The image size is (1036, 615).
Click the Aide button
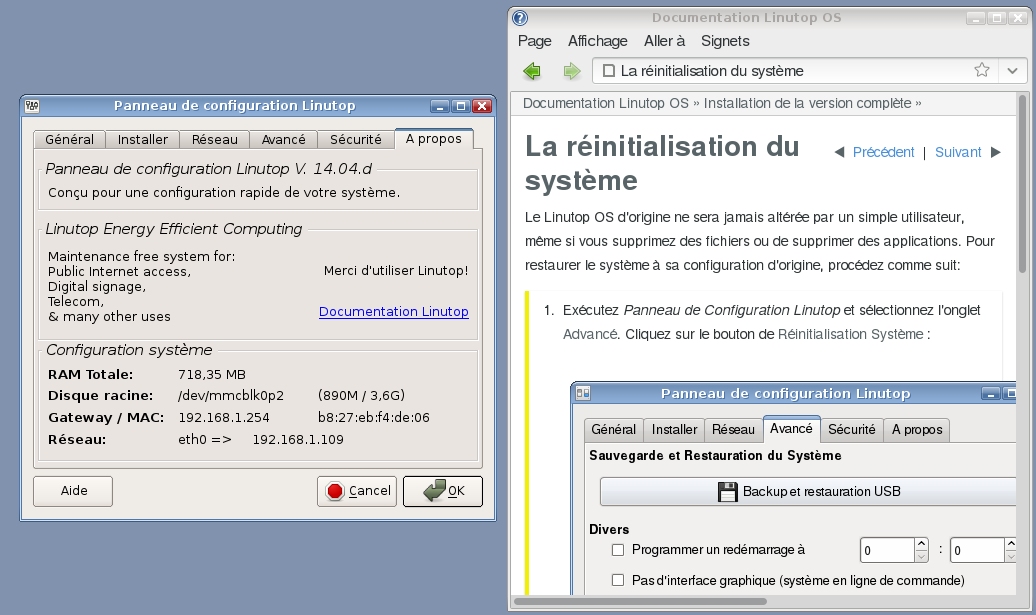[x=73, y=491]
